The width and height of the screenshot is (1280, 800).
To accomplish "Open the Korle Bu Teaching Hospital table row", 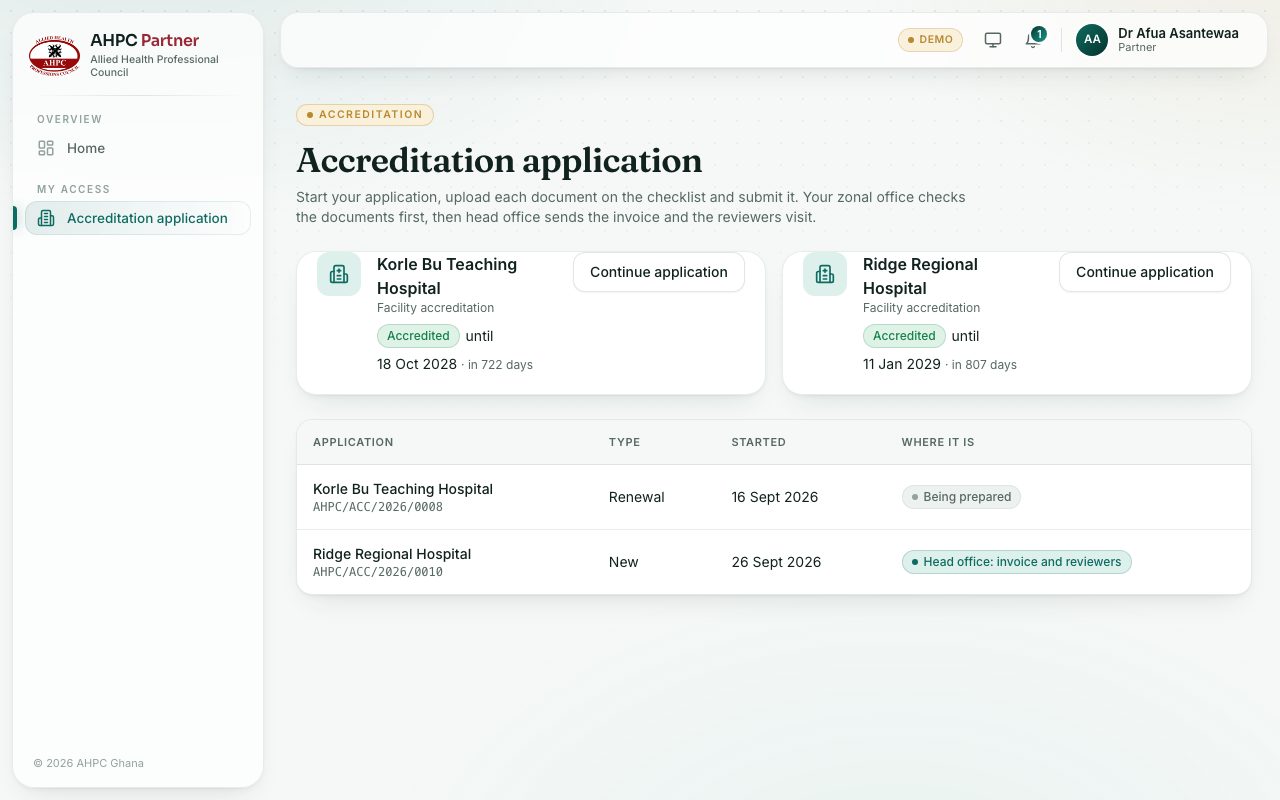I will click(774, 497).
